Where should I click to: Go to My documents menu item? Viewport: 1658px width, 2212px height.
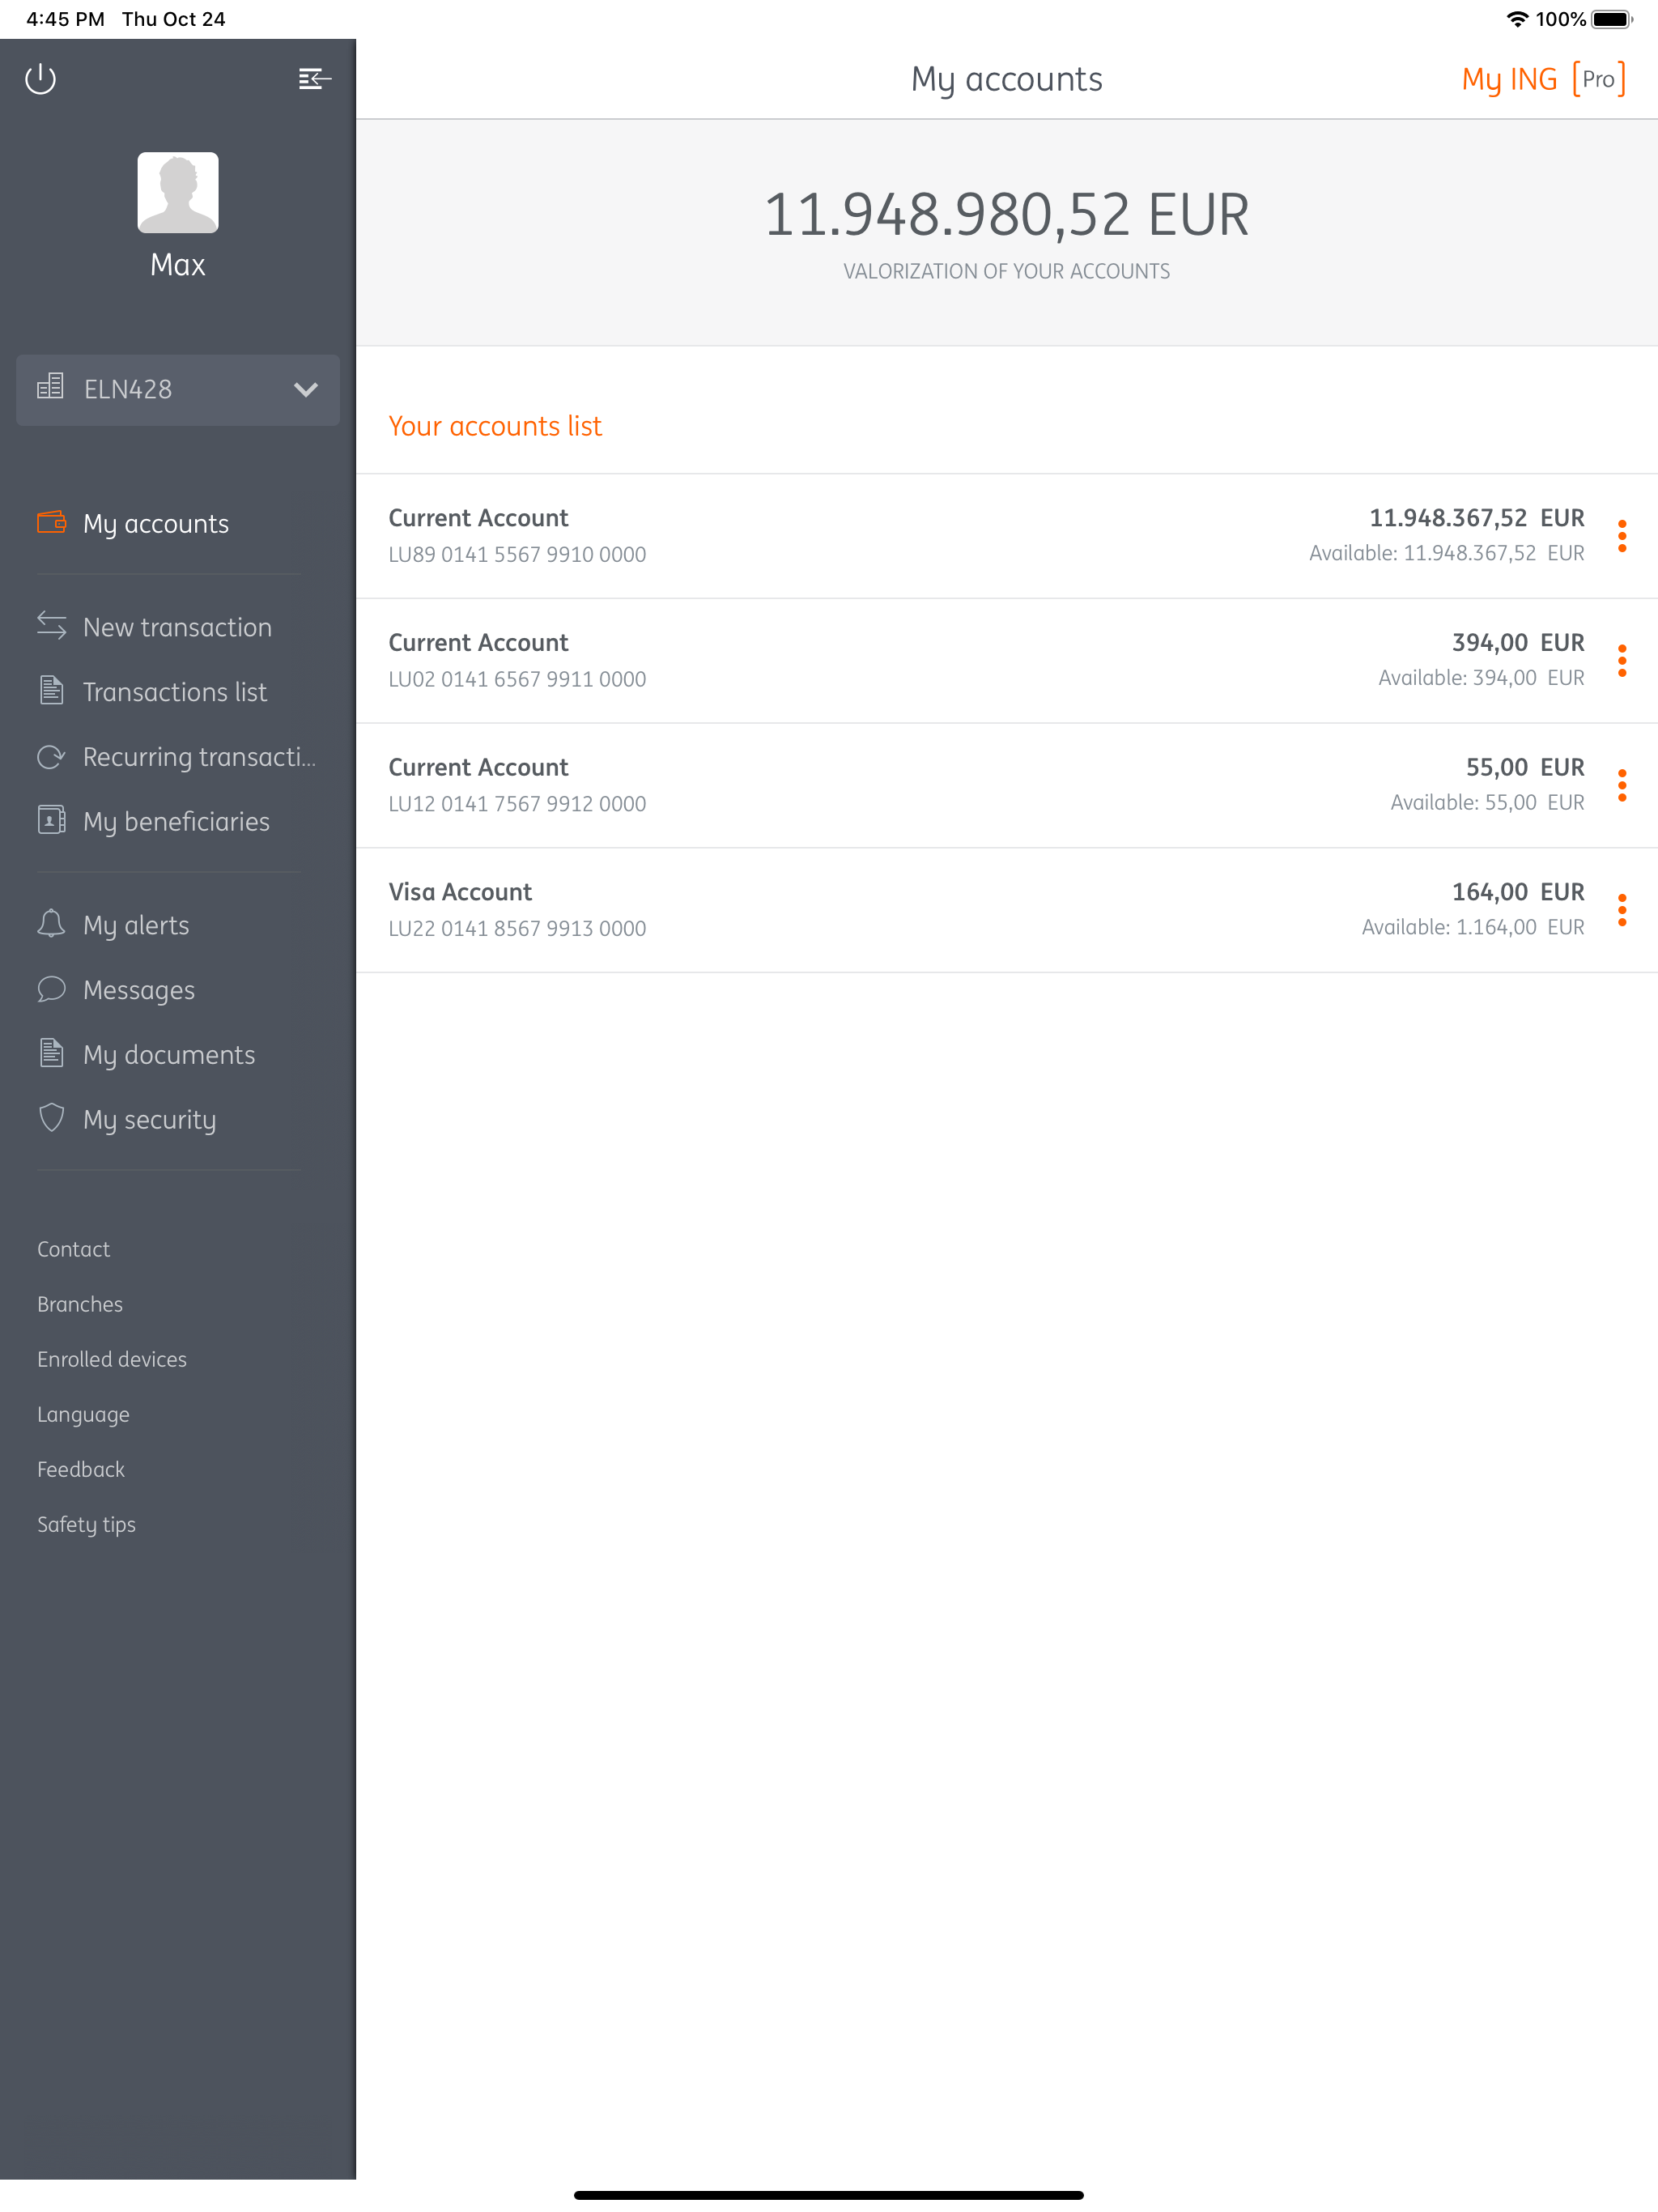[168, 1054]
